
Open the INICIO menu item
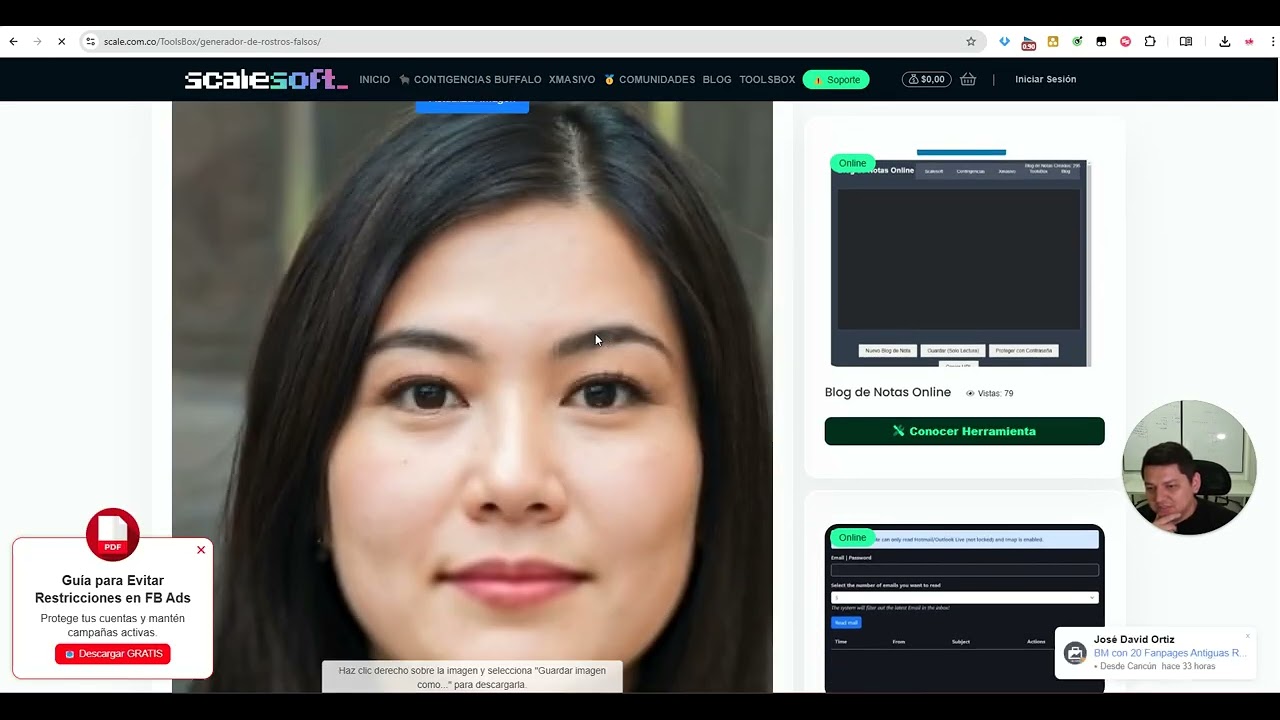pyautogui.click(x=375, y=79)
